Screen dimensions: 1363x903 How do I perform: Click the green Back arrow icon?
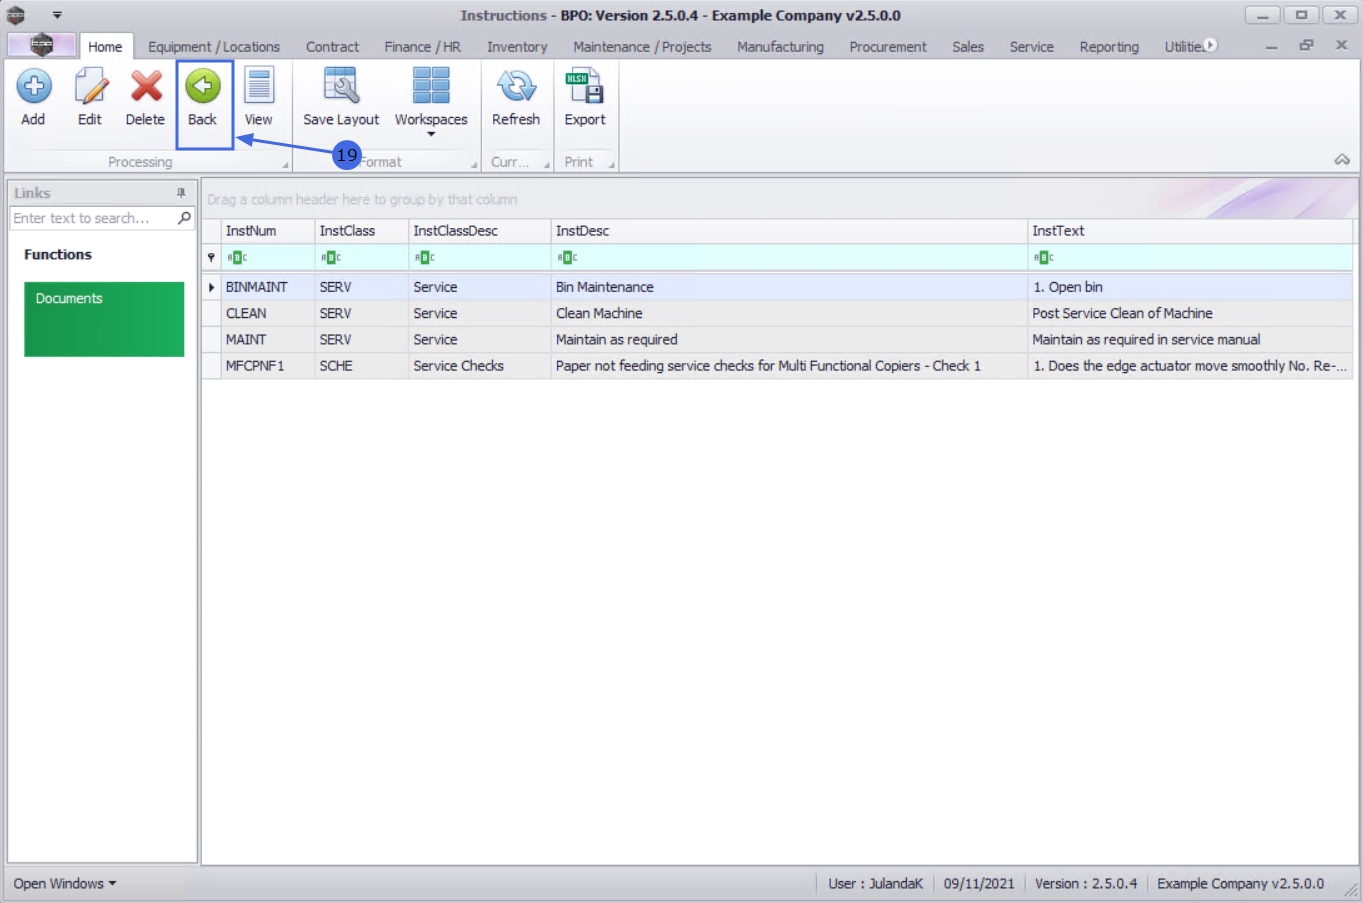pyautogui.click(x=203, y=86)
